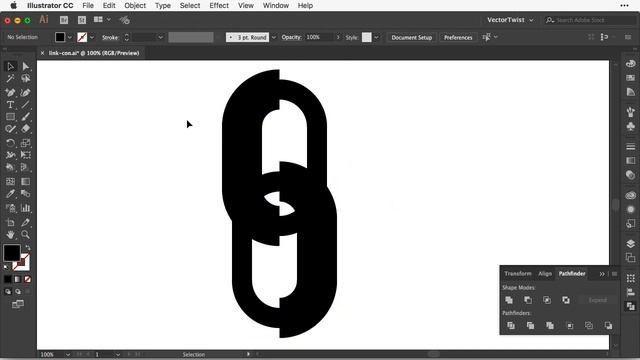640x360 pixels.
Task: Select the Rectangle tool
Action: point(10,117)
